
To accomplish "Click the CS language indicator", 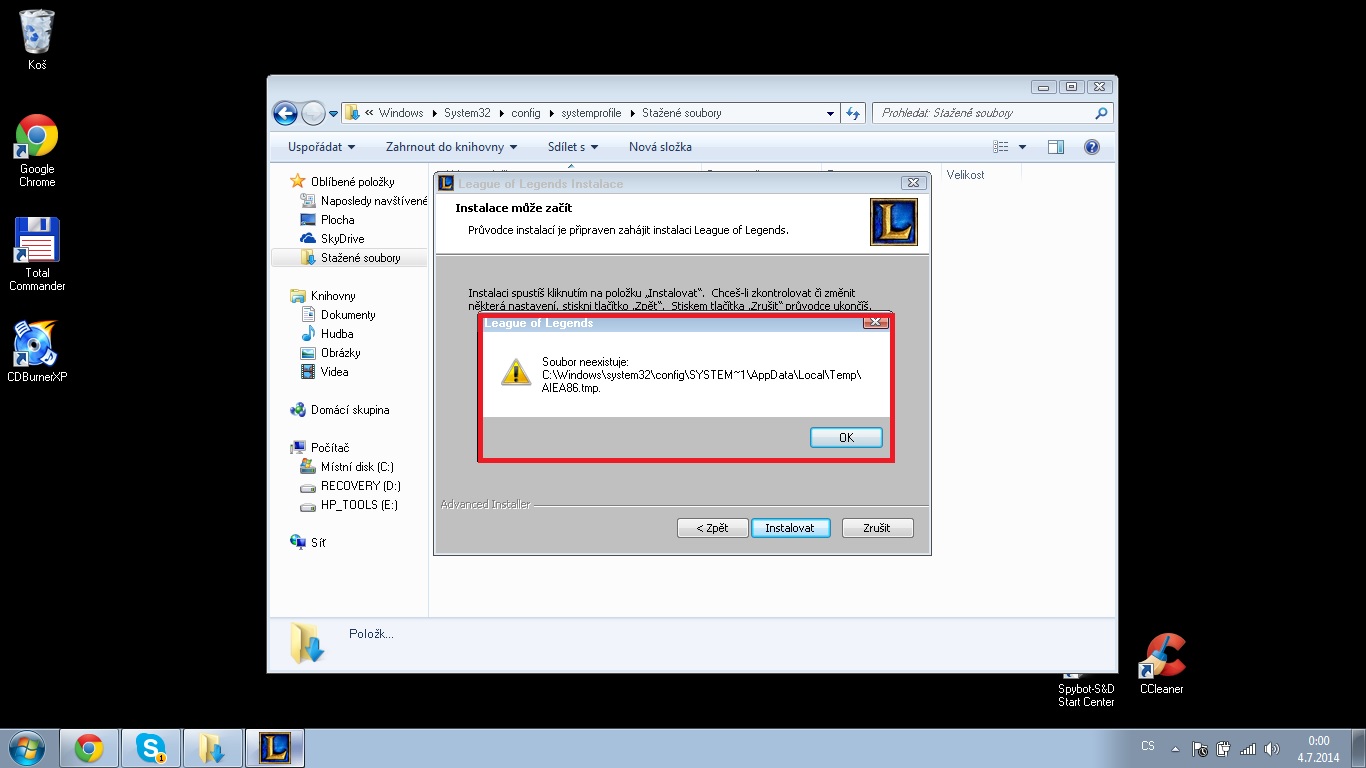I will click(x=1148, y=747).
